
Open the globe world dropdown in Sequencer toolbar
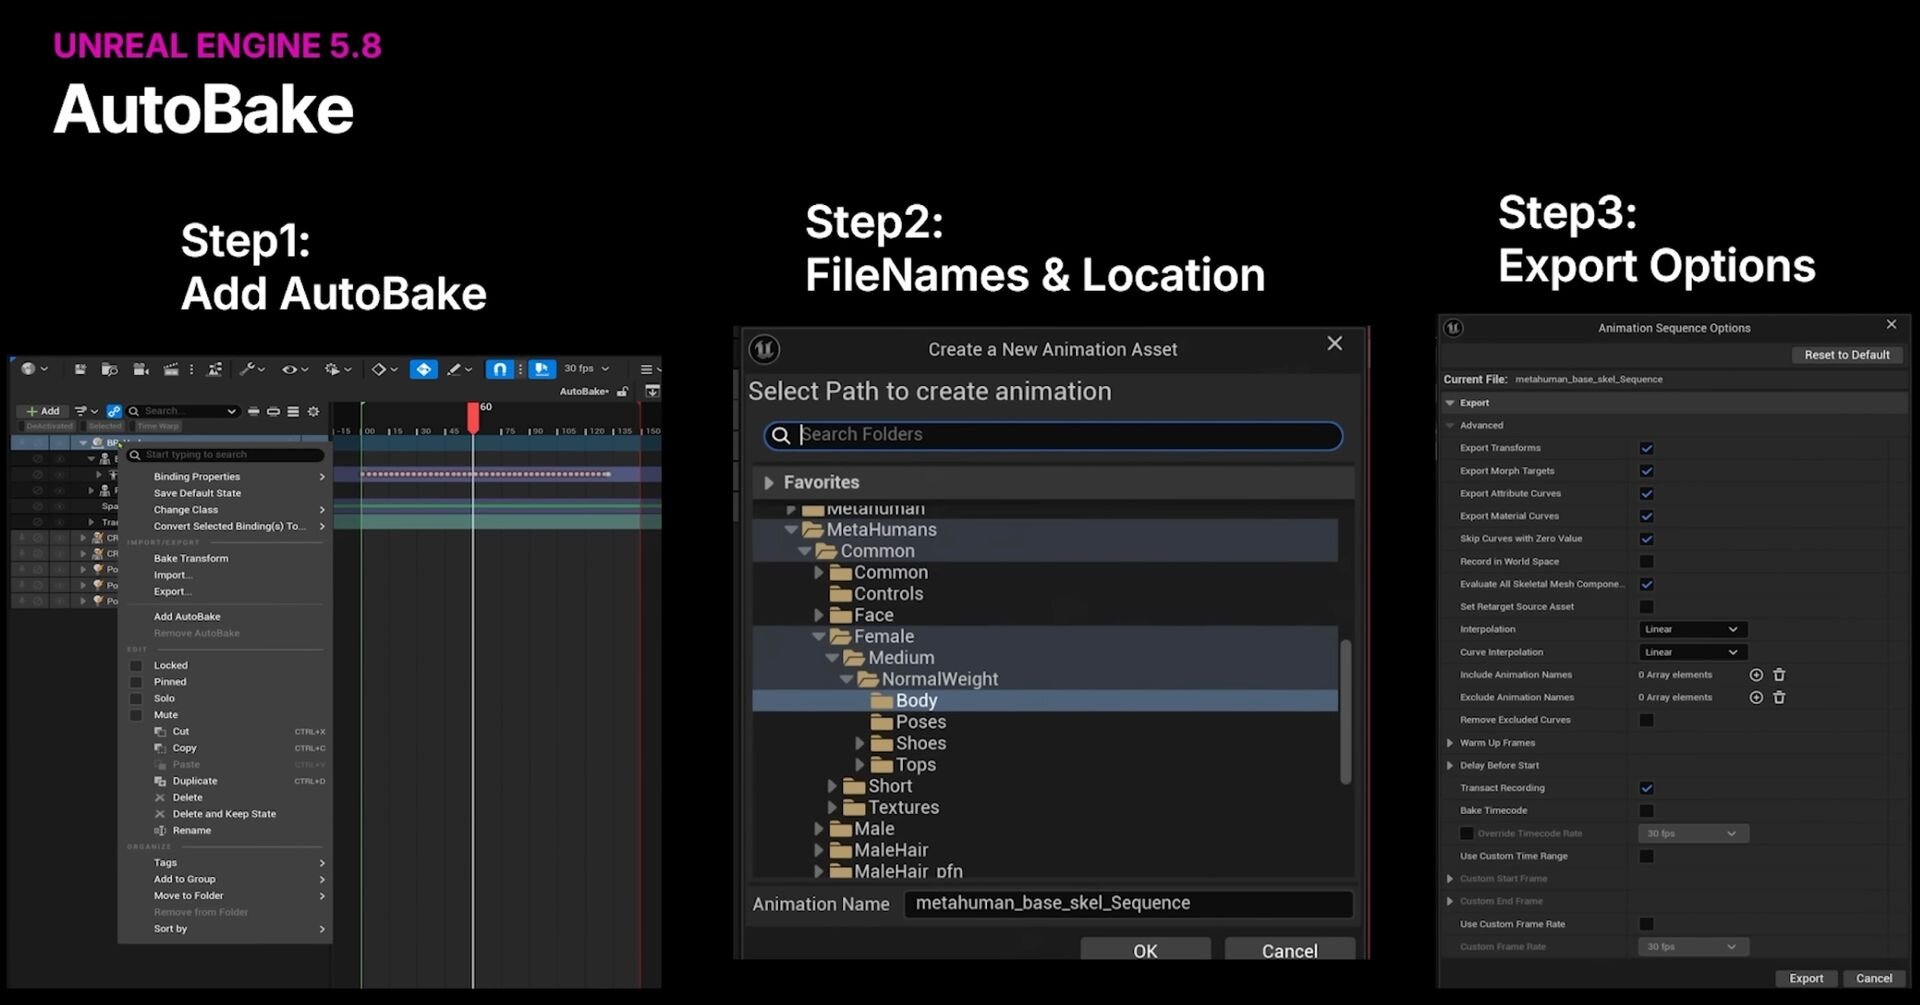tap(34, 369)
